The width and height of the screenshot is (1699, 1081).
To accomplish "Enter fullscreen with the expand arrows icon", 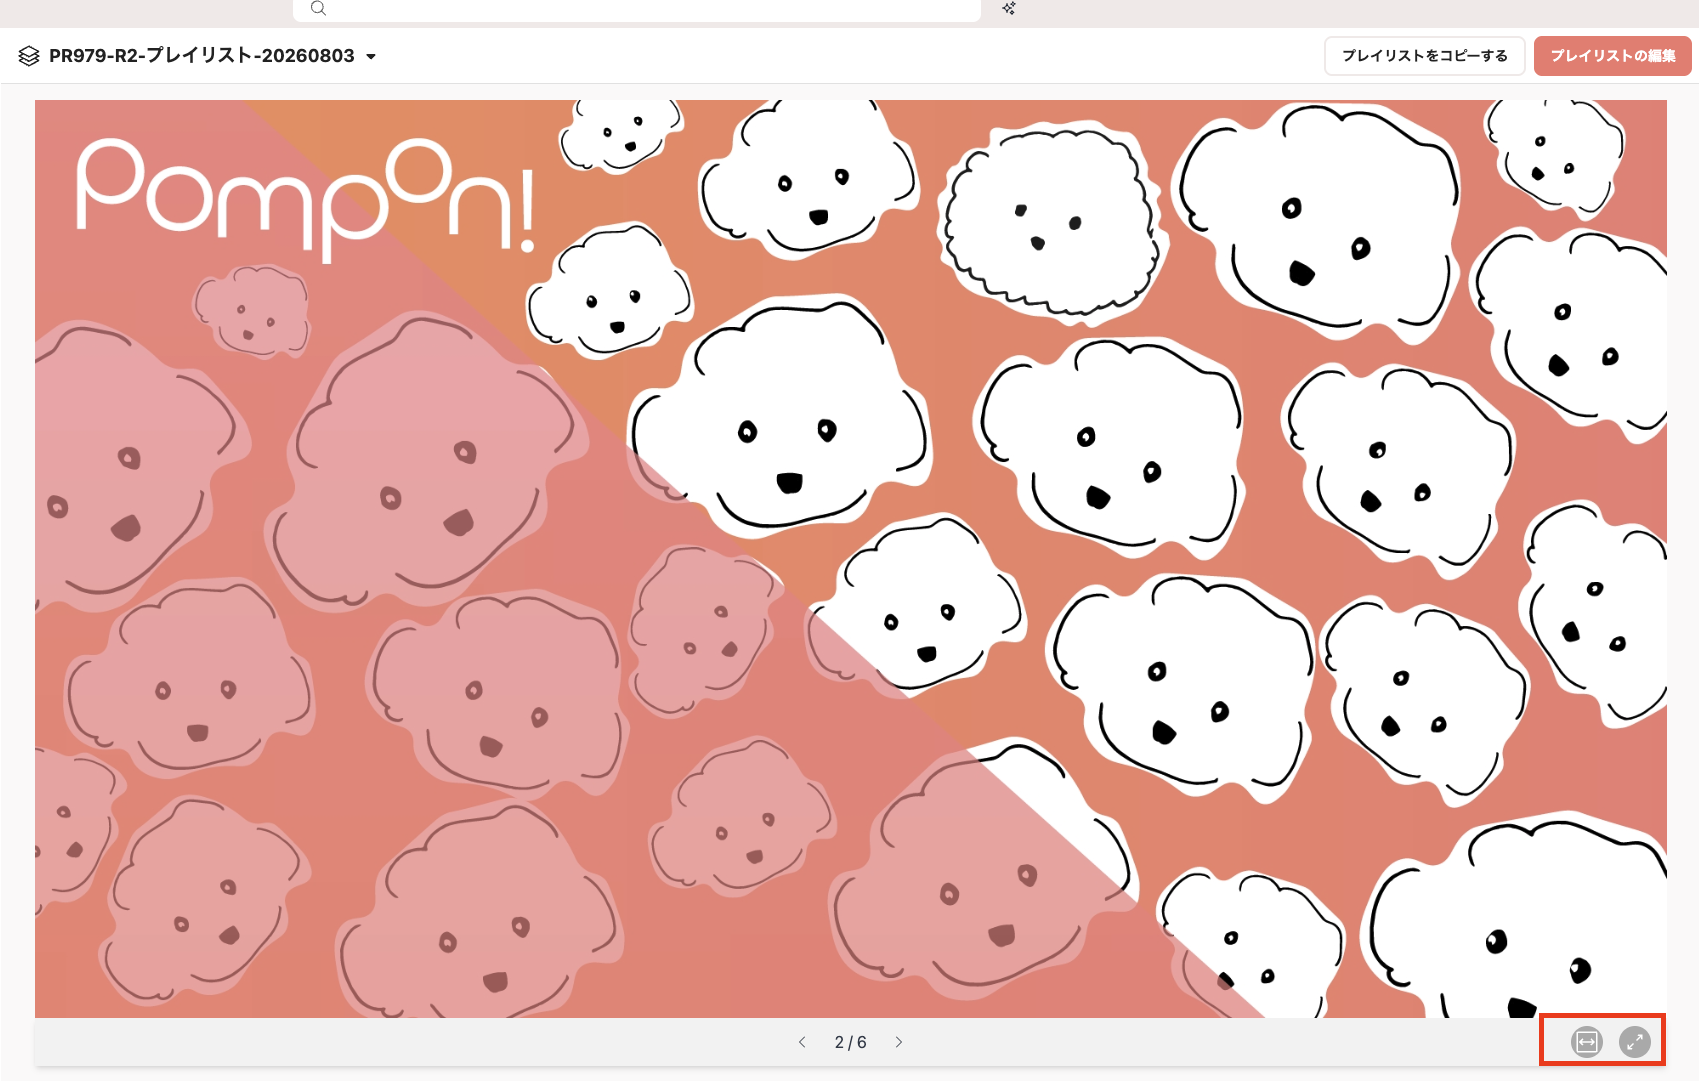I will click(x=1635, y=1042).
